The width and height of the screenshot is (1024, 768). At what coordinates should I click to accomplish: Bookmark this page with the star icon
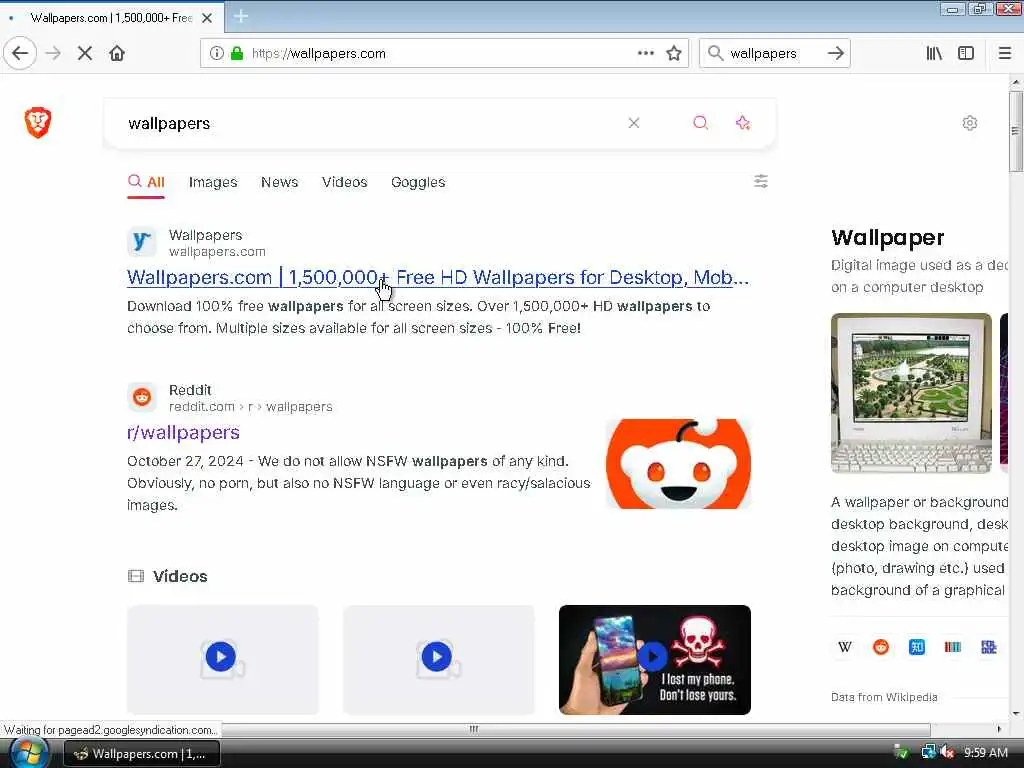pyautogui.click(x=674, y=53)
